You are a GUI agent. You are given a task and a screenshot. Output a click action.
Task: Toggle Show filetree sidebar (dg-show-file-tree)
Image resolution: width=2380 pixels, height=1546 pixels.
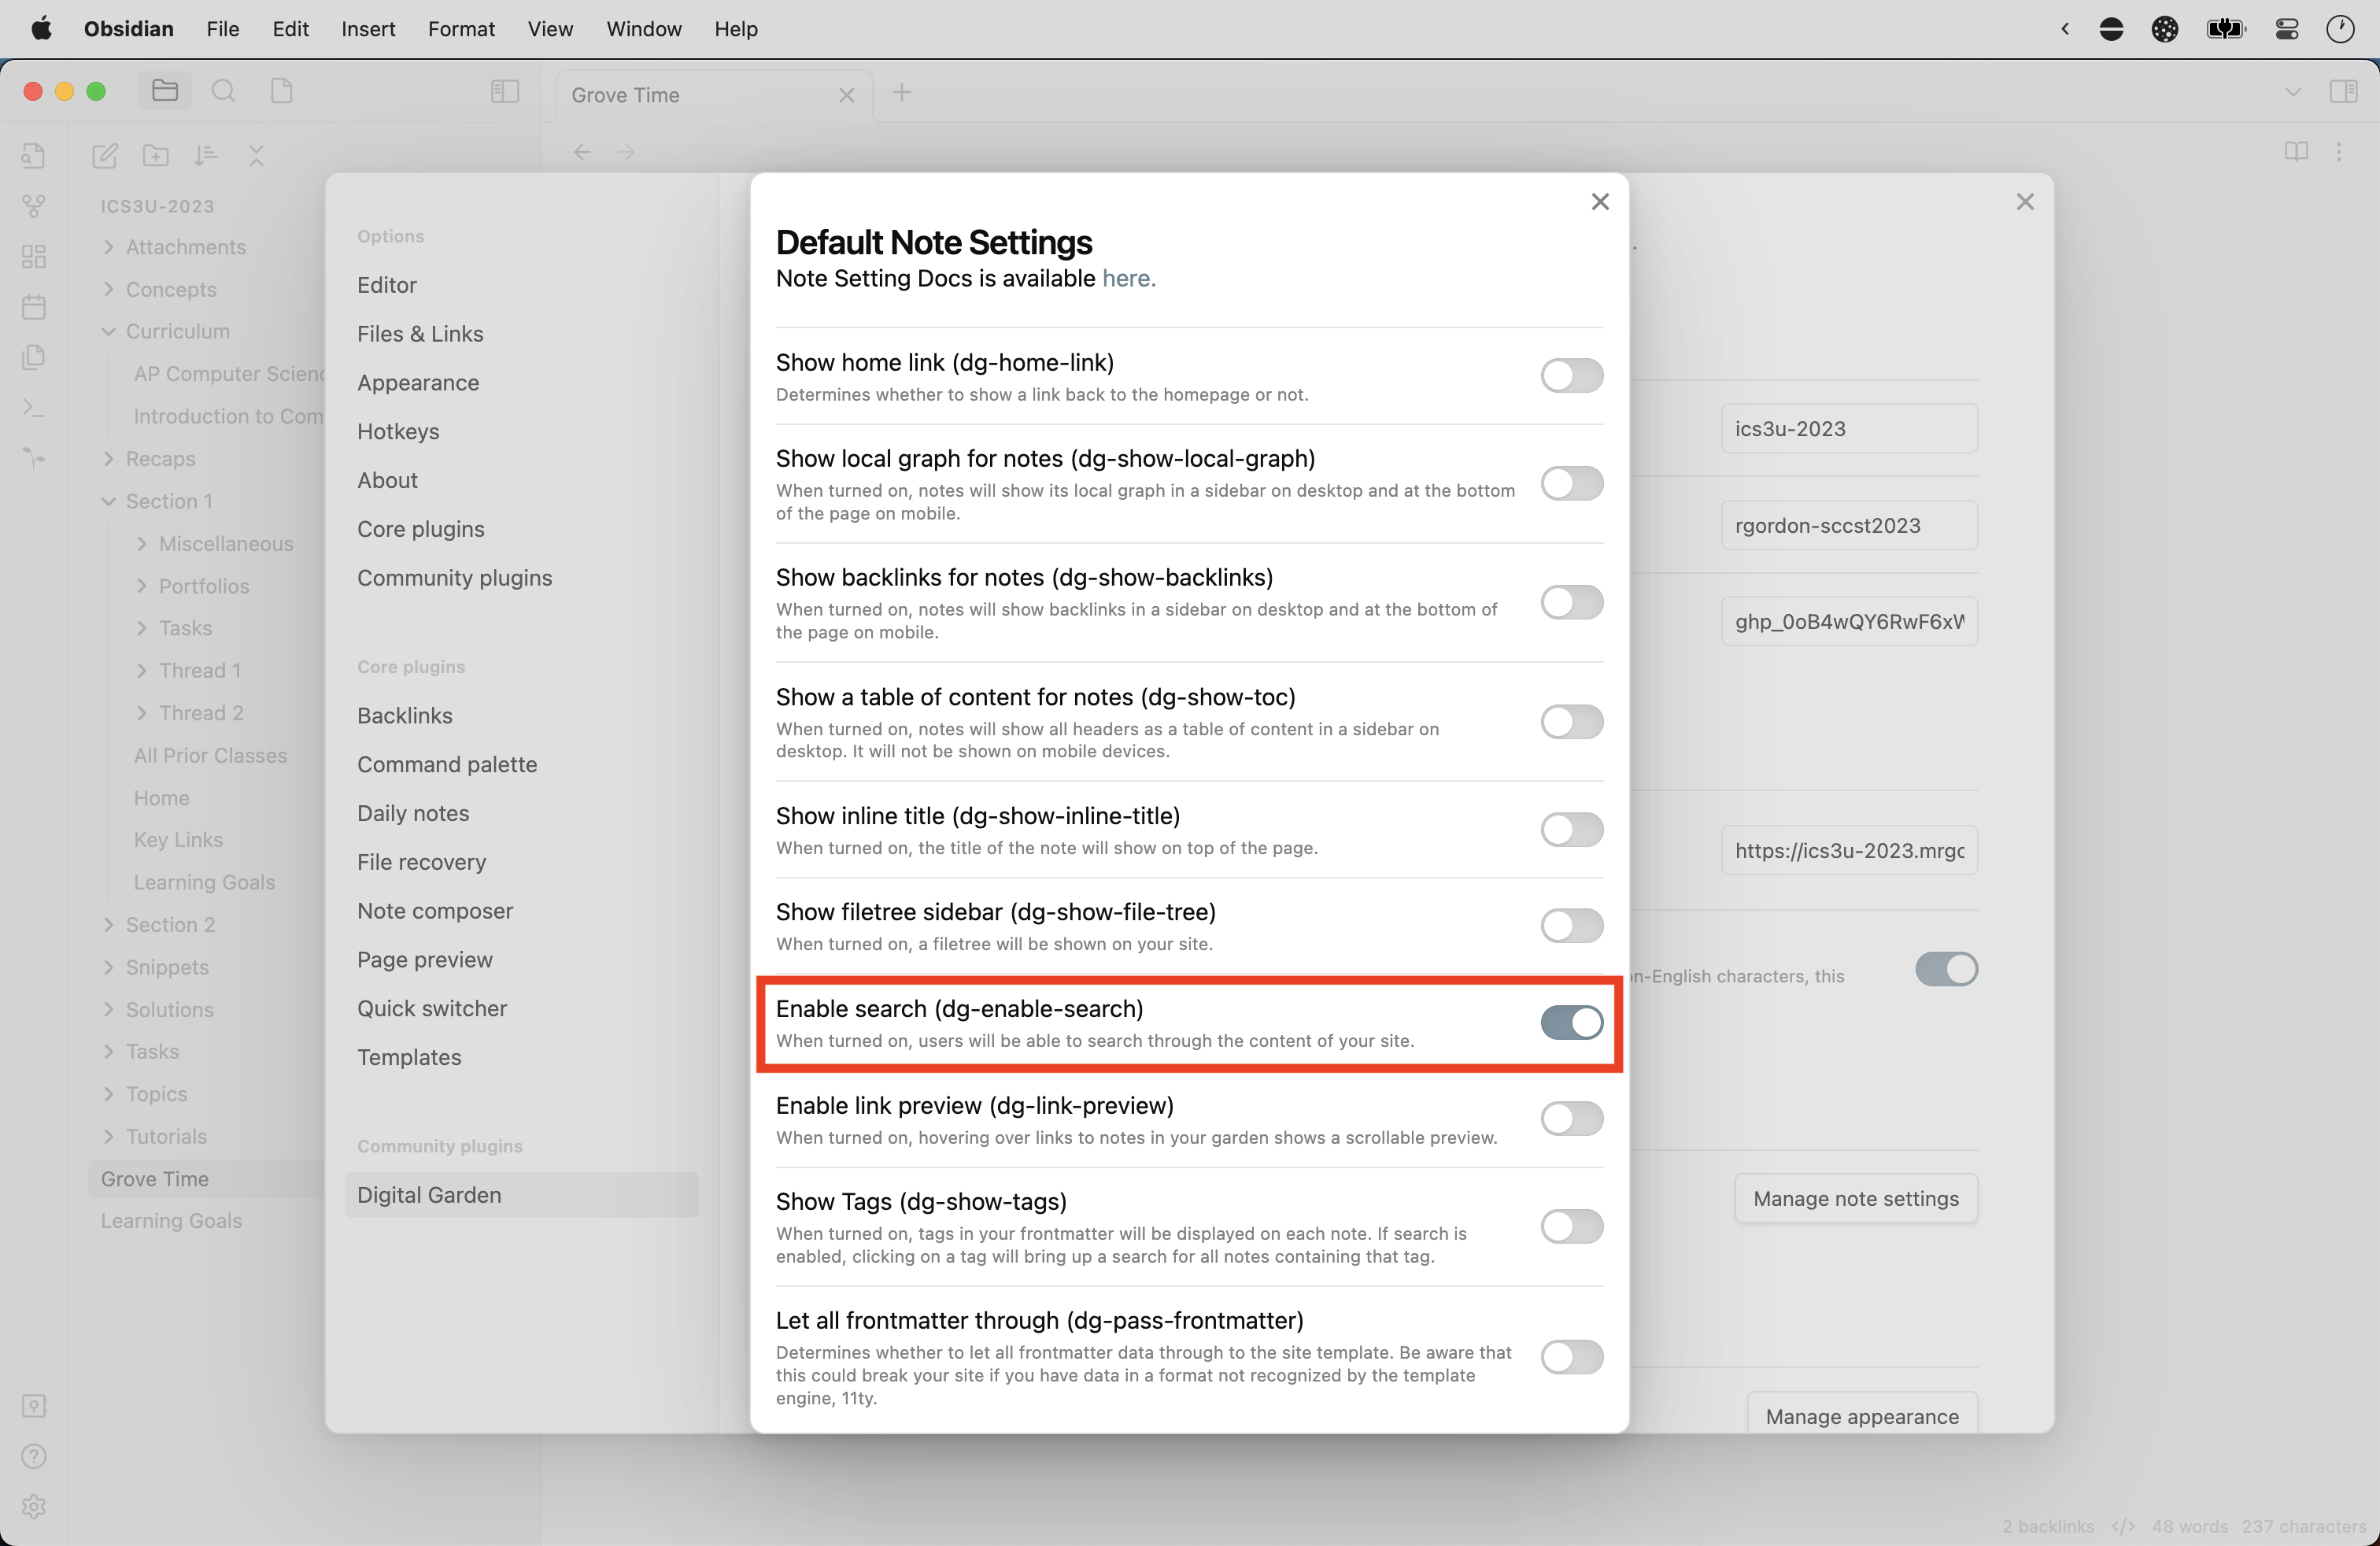[1570, 923]
